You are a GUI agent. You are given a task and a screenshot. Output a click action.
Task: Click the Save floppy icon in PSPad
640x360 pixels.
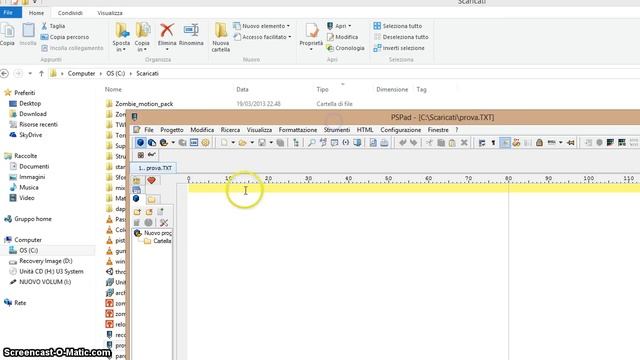262,142
